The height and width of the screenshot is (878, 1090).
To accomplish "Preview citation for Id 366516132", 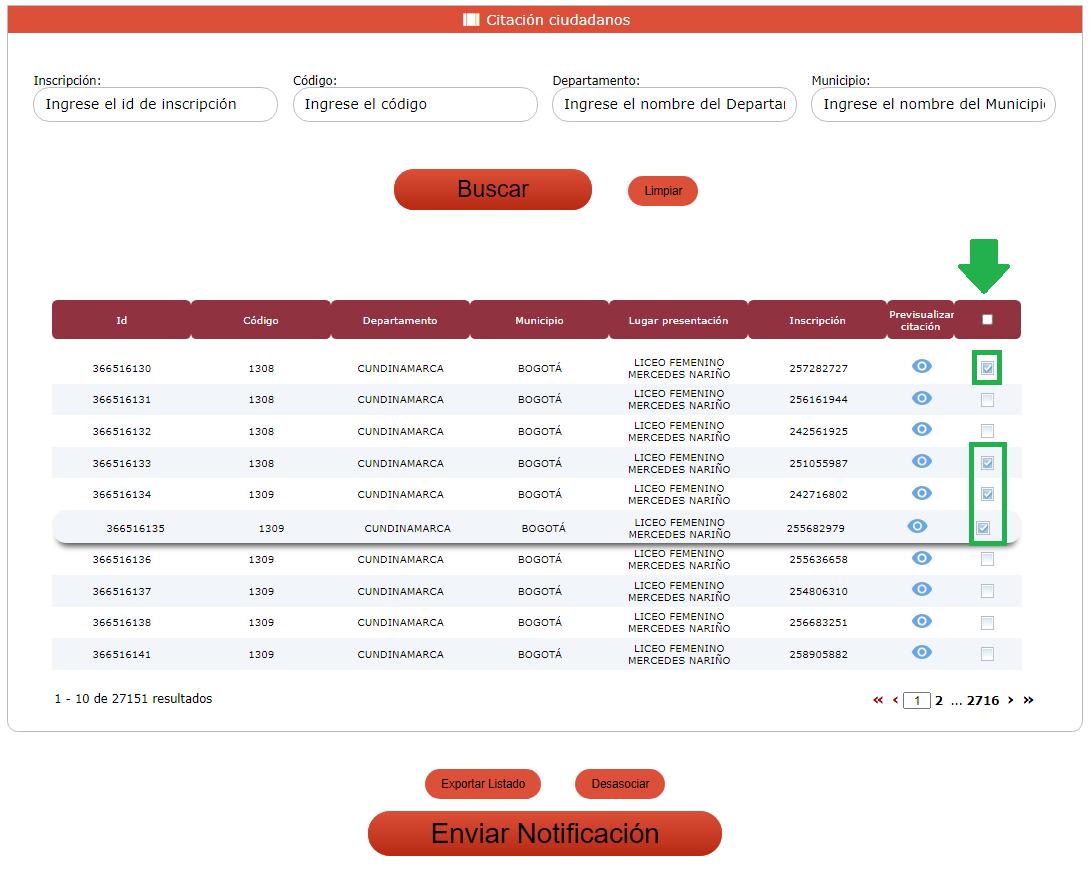I will pyautogui.click(x=922, y=430).
